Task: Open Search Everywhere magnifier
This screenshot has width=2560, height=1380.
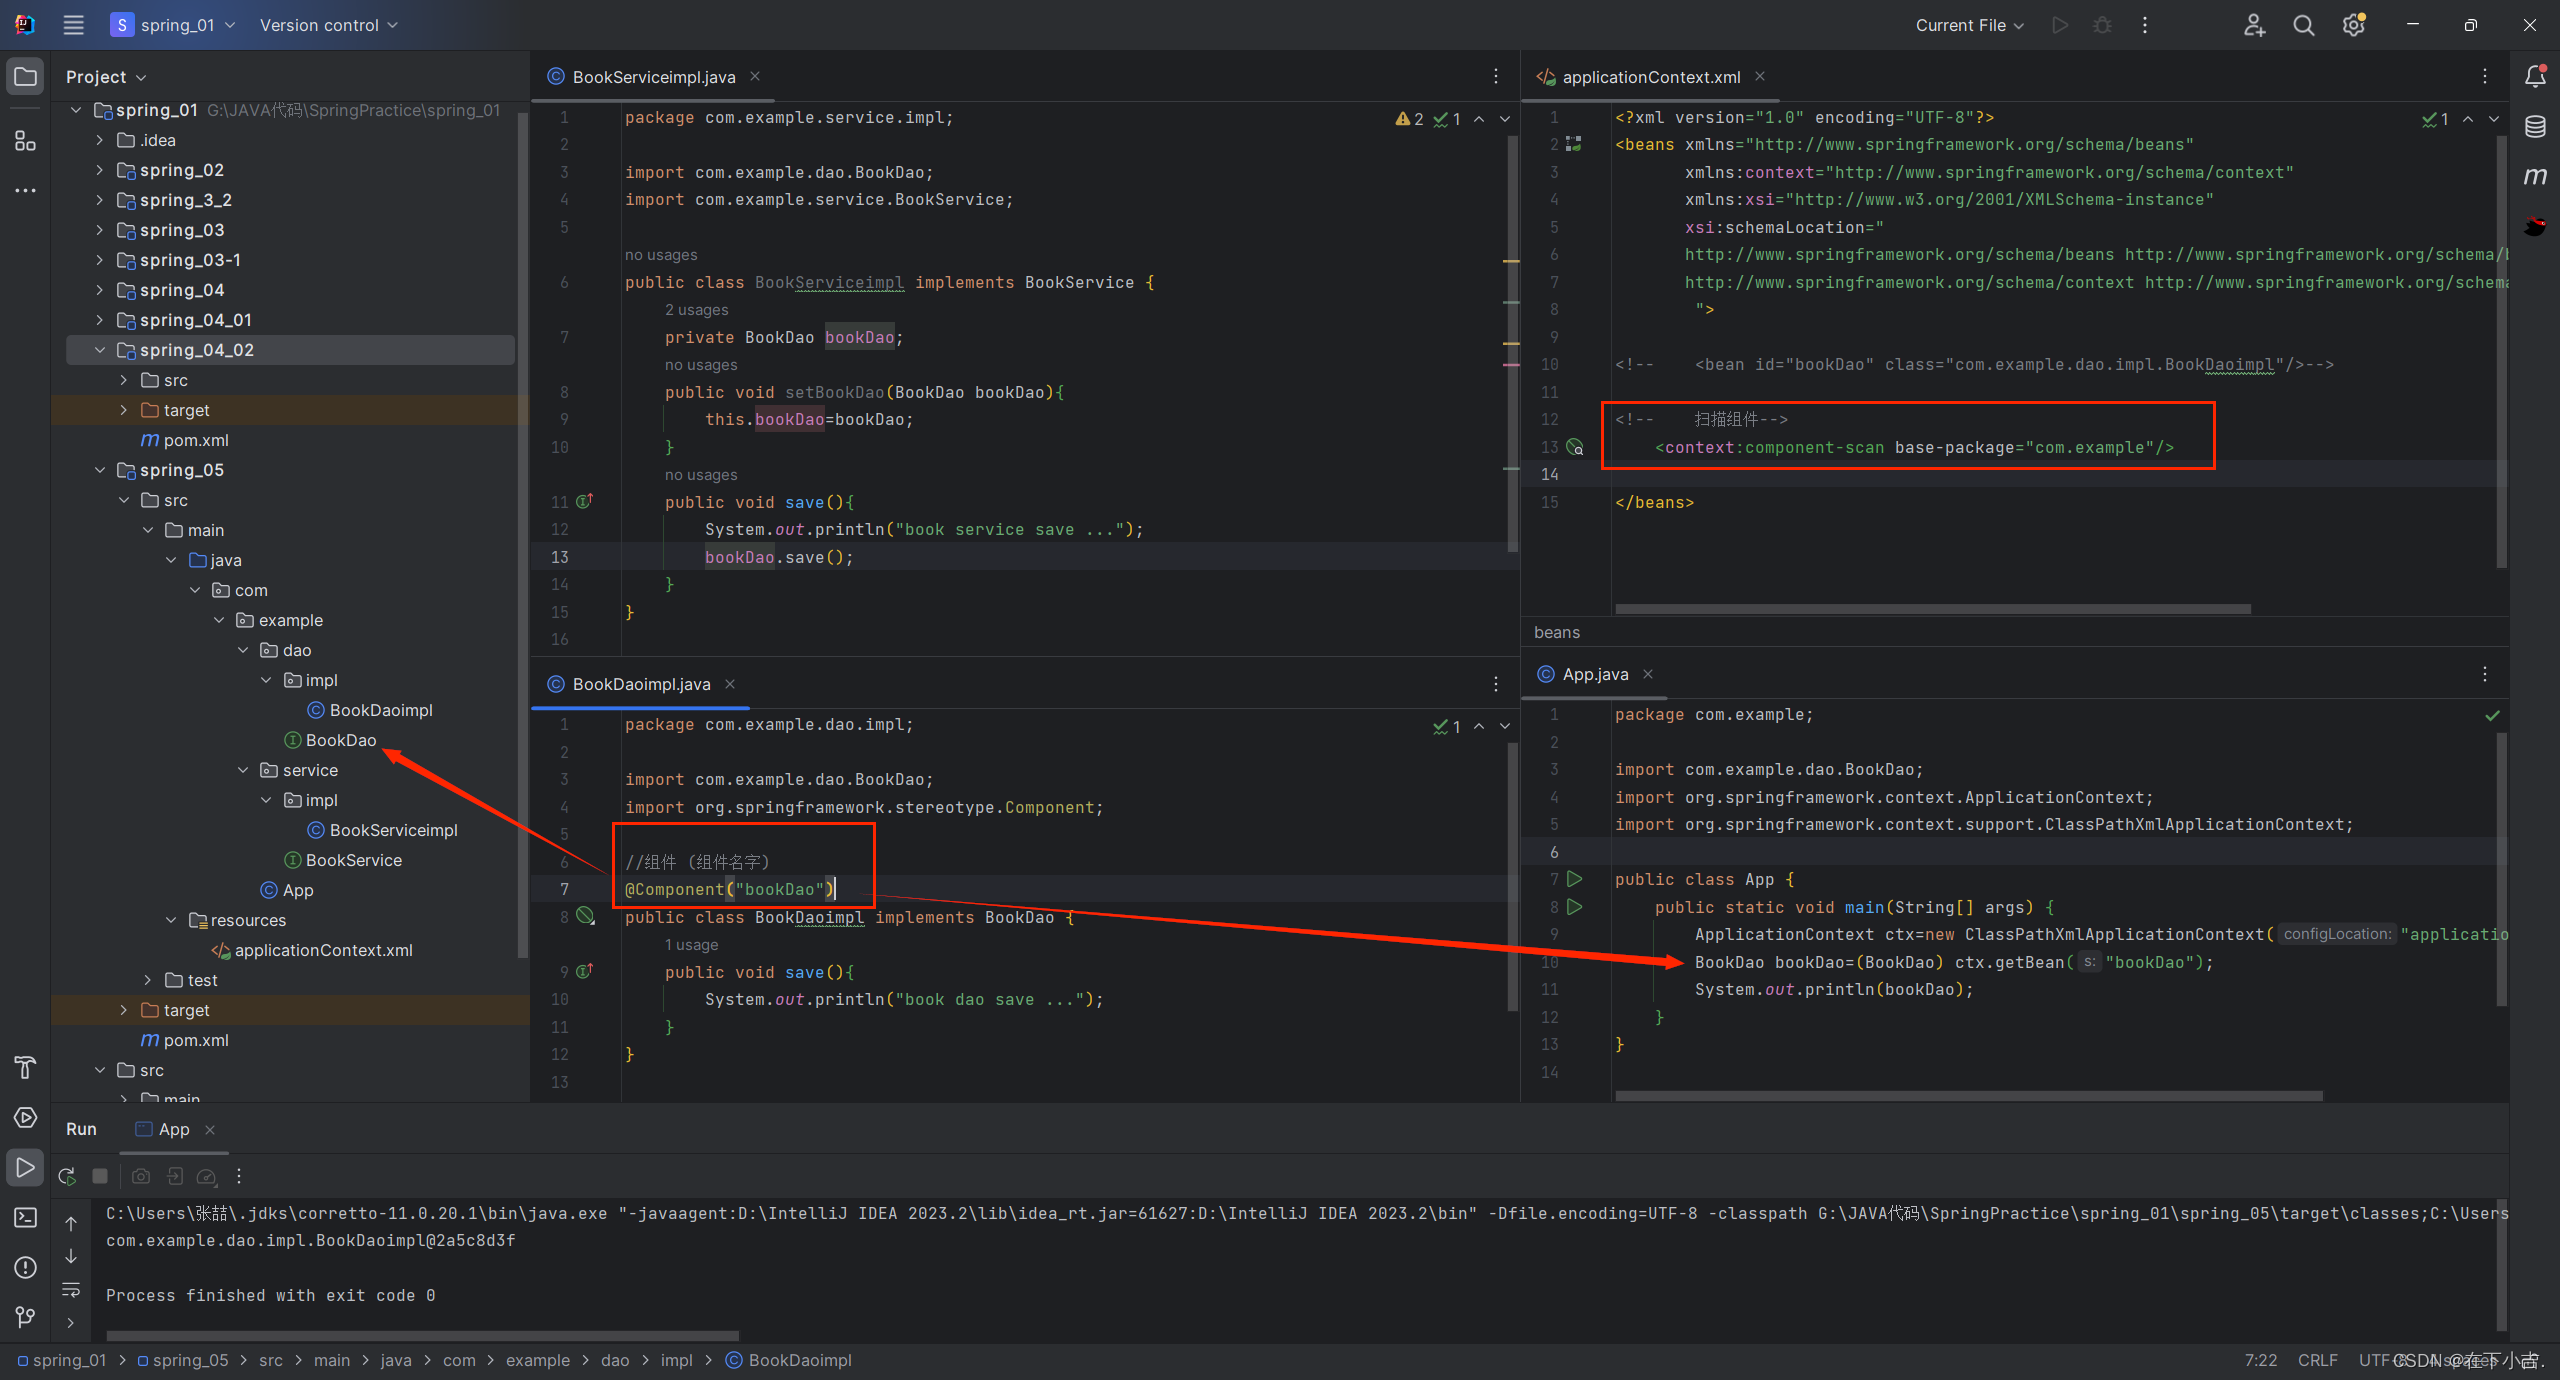Action: coord(2304,25)
